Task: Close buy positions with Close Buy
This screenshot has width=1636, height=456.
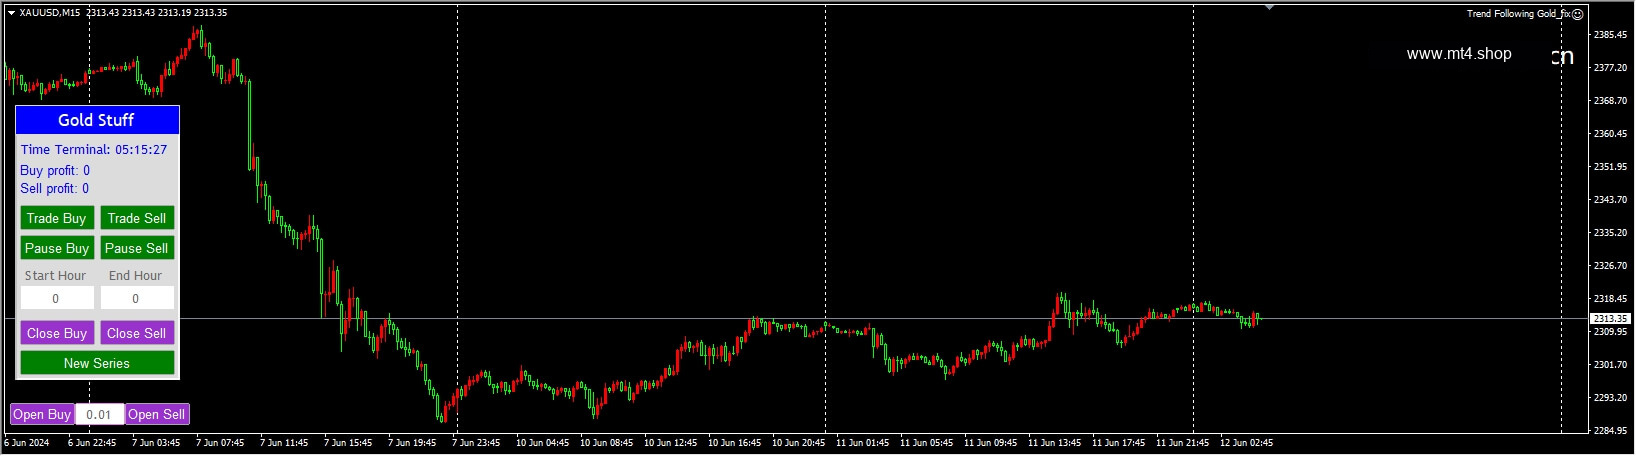Action: click(57, 333)
